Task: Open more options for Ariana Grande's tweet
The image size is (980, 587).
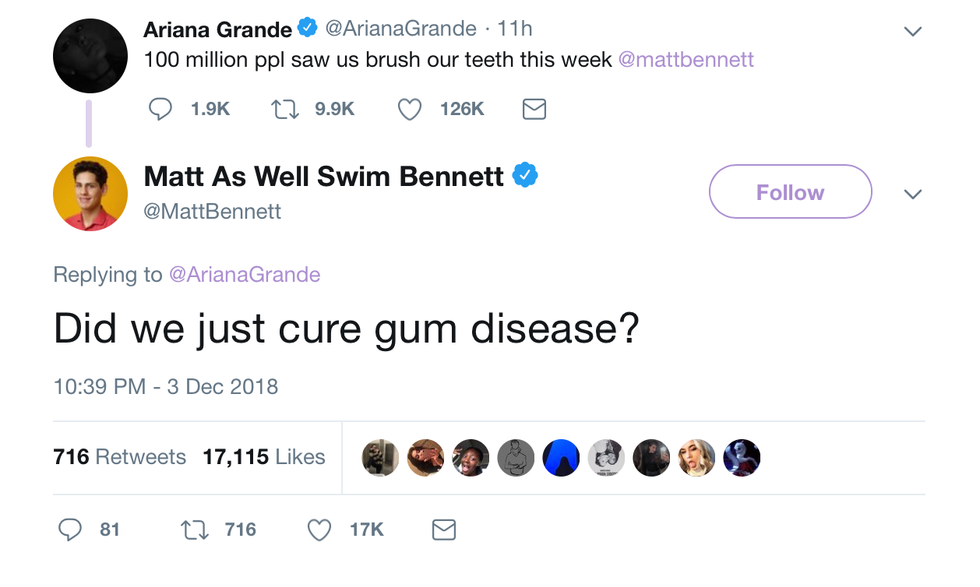Action: pos(912,32)
